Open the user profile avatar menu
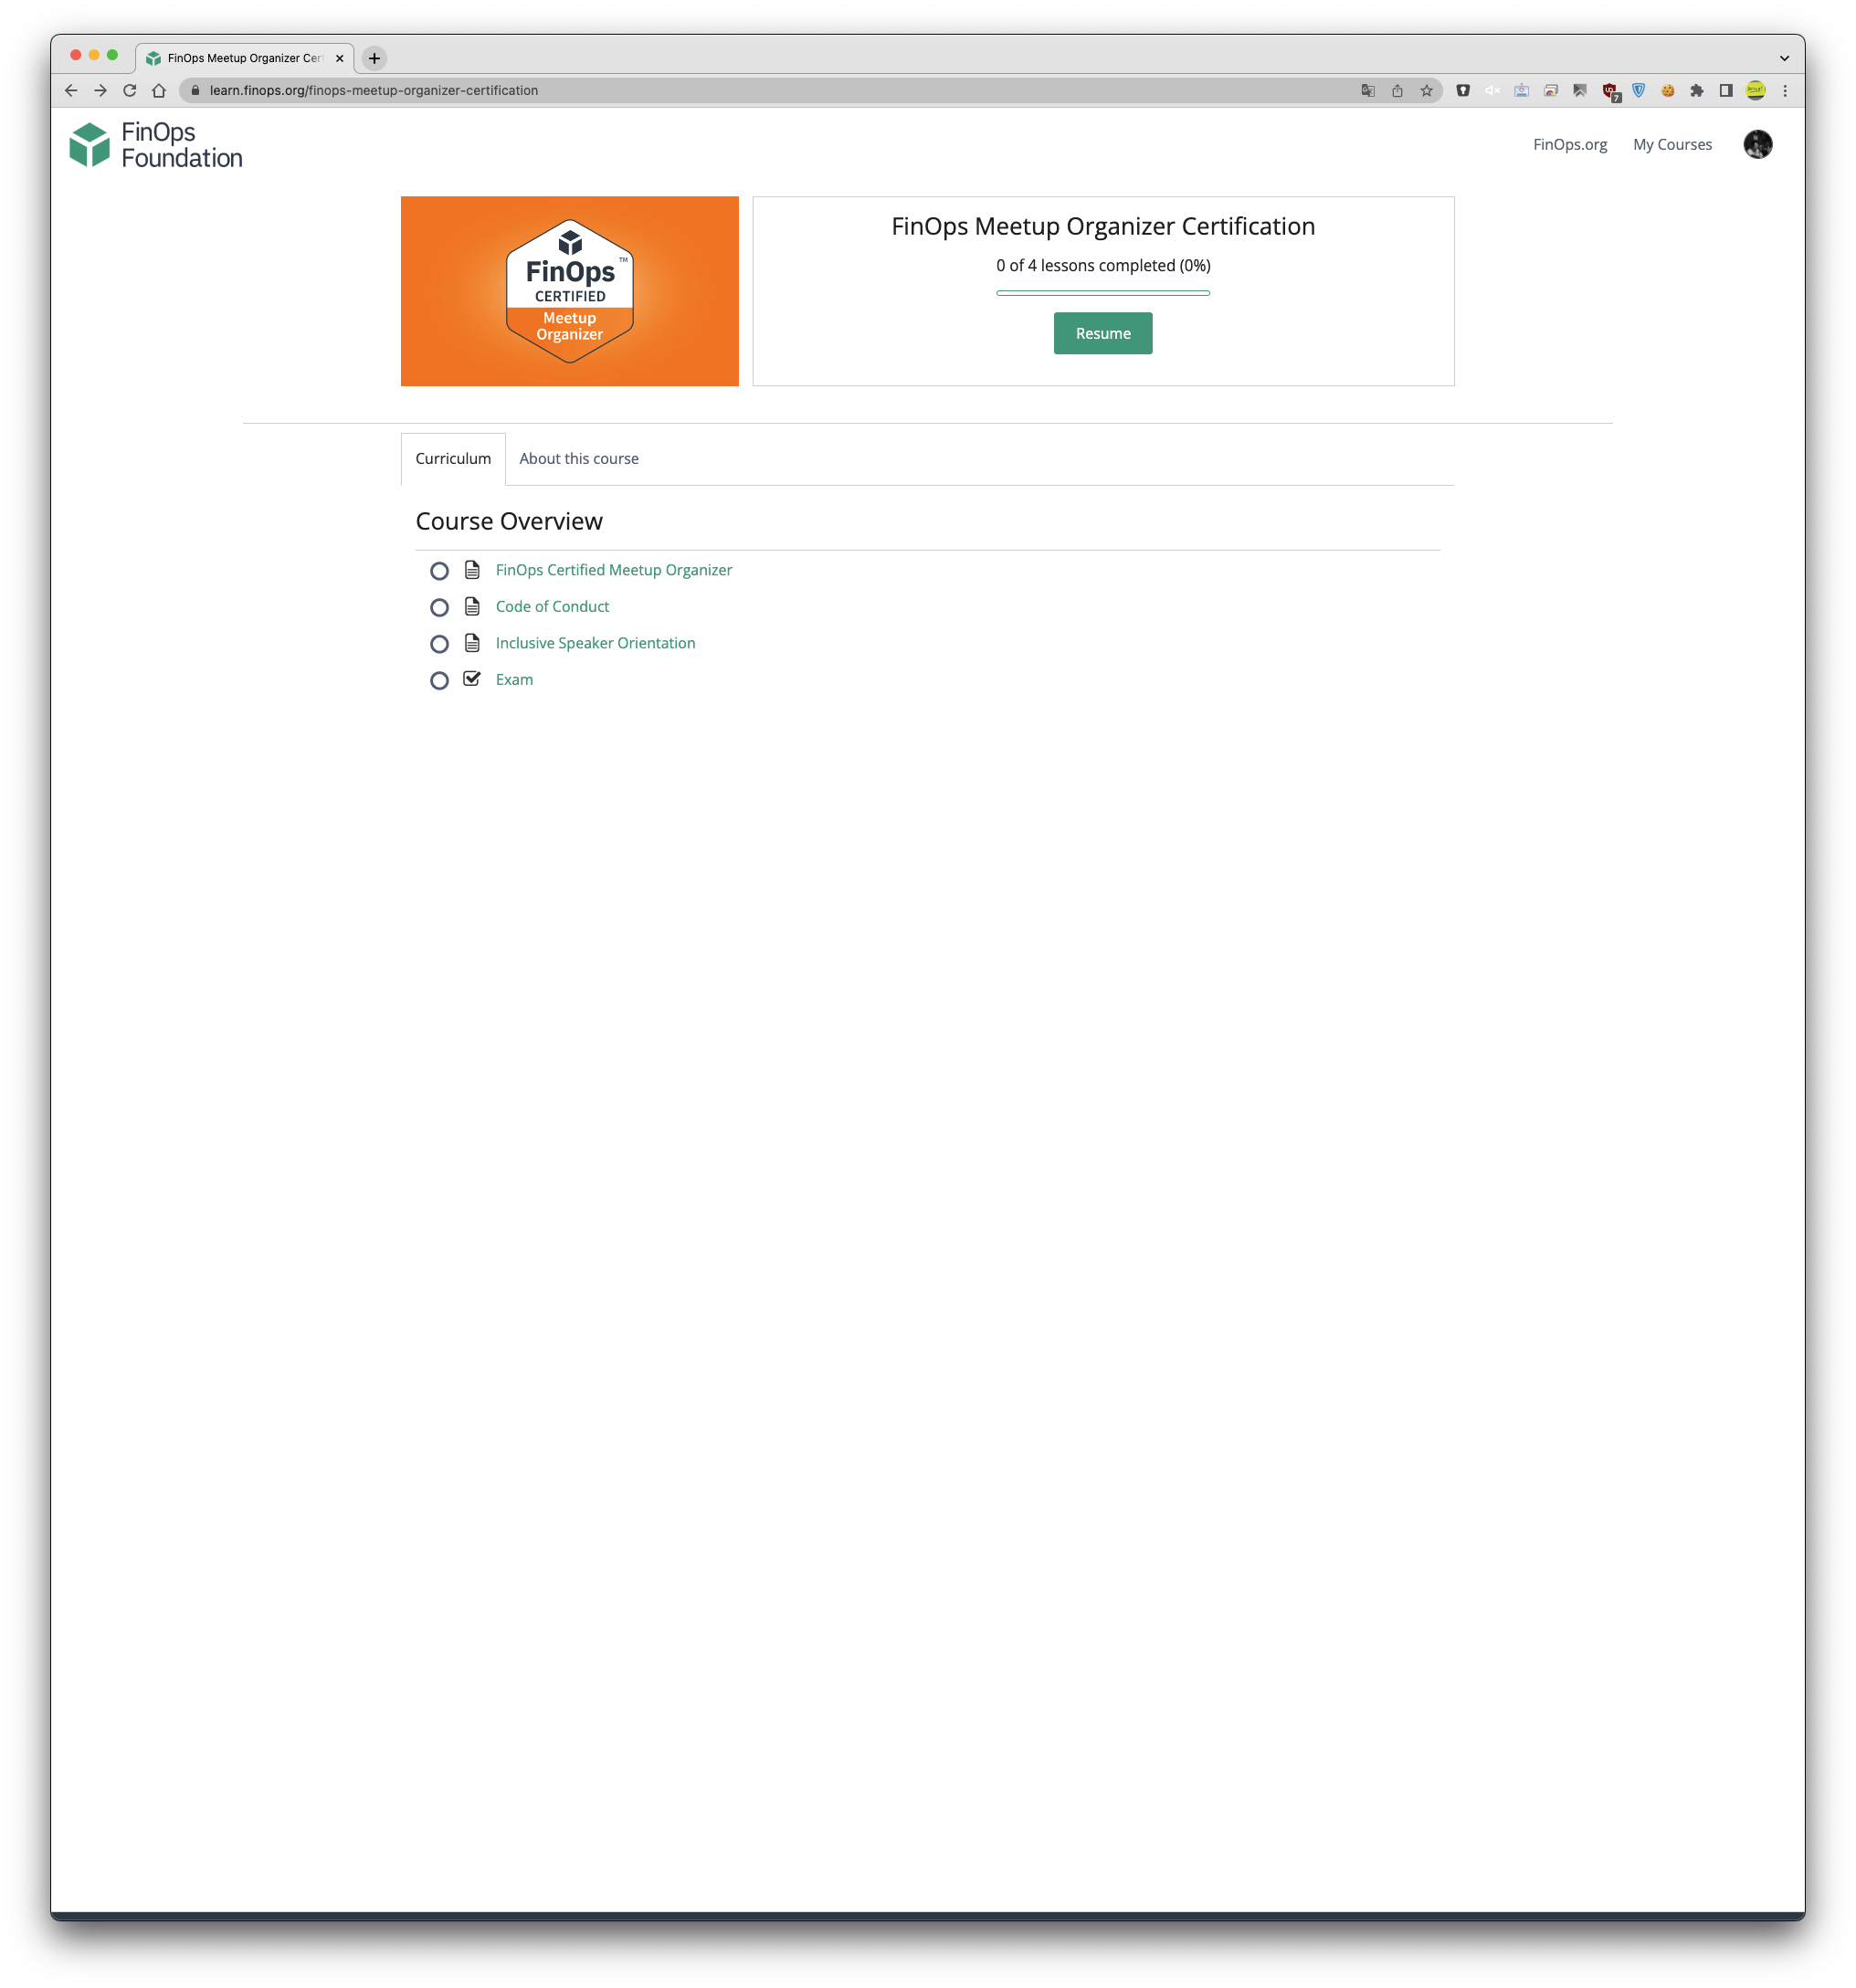The width and height of the screenshot is (1856, 1988). 1757,144
